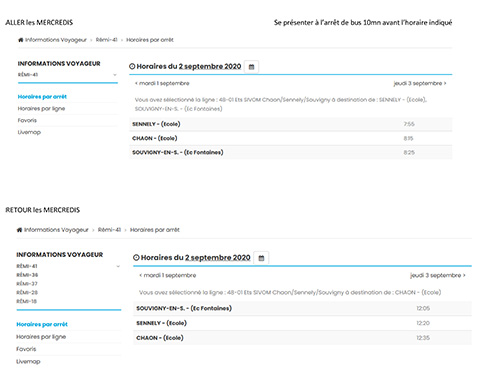500x389 pixels.
Task: Expand the RÉMI-41 dropdown in the upper sidebar
Action: click(x=115, y=75)
